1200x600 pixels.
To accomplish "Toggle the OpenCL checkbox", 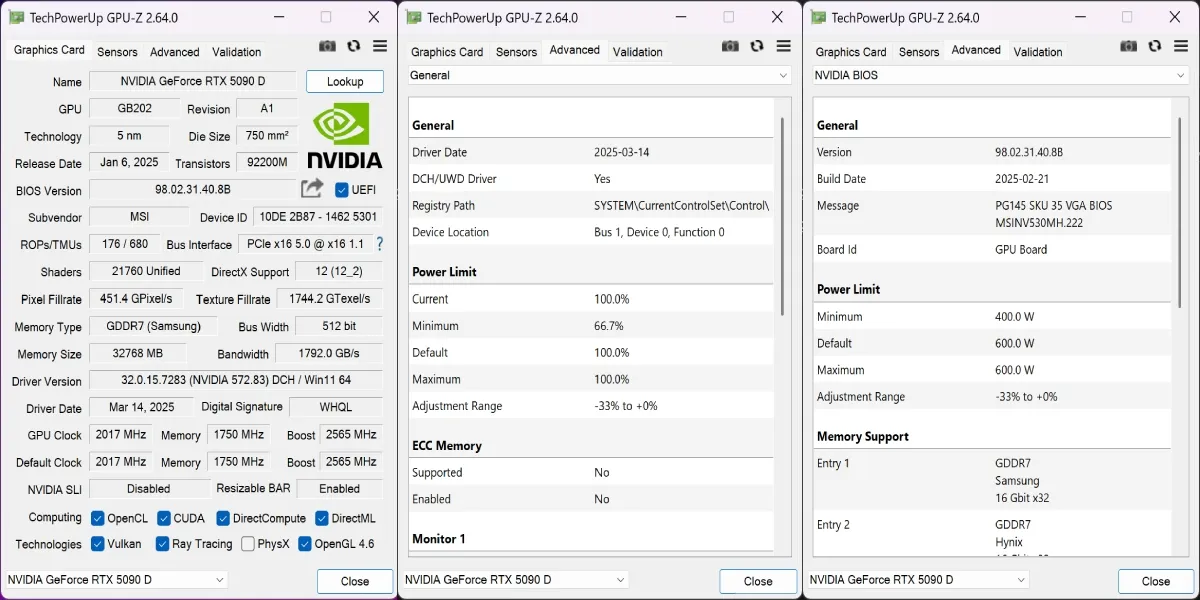I will coord(98,518).
